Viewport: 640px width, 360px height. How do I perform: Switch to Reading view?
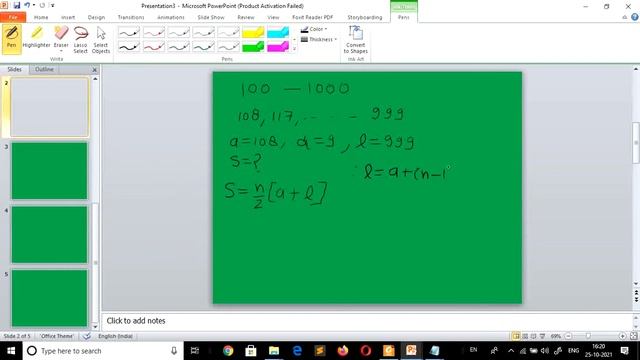[533, 336]
